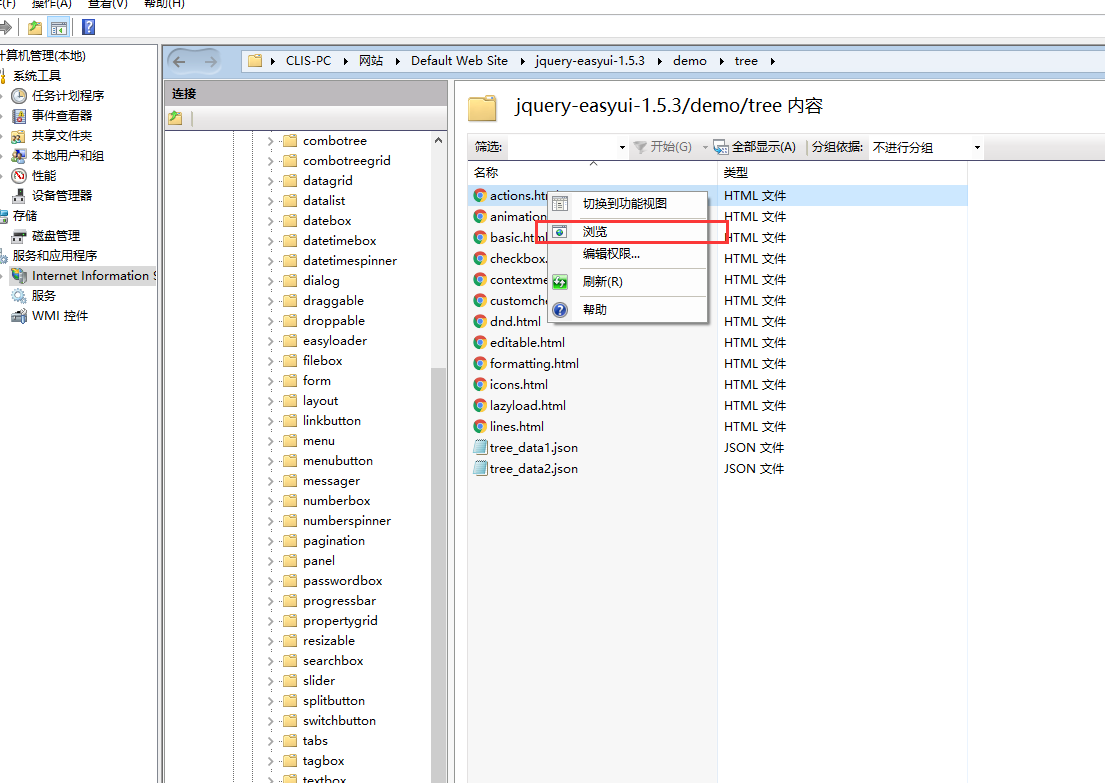Click the Disk Management icon
The image size is (1105, 783).
click(19, 236)
